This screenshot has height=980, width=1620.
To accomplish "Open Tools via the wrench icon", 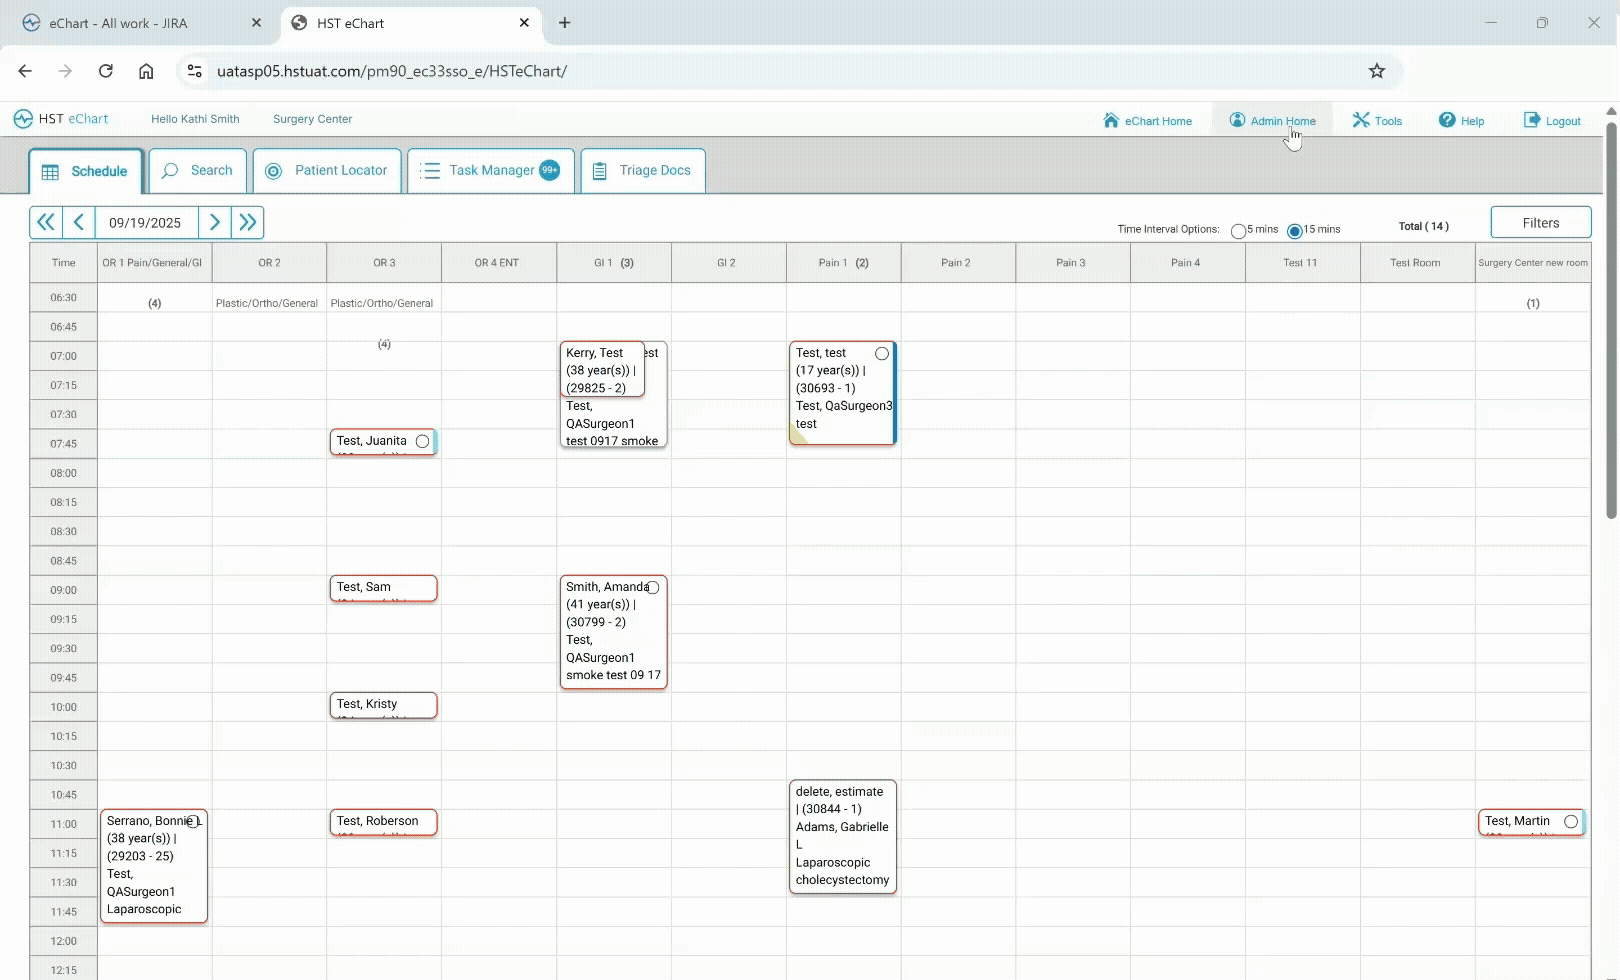I will click(1361, 120).
